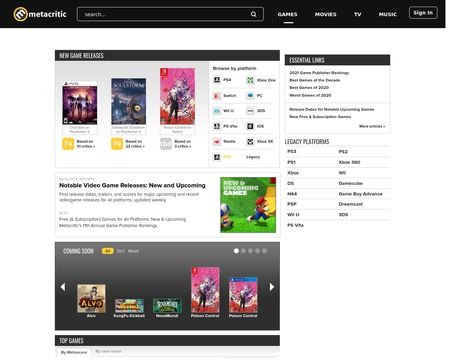Open the 3DS icon under Browse by platform

click(x=250, y=111)
